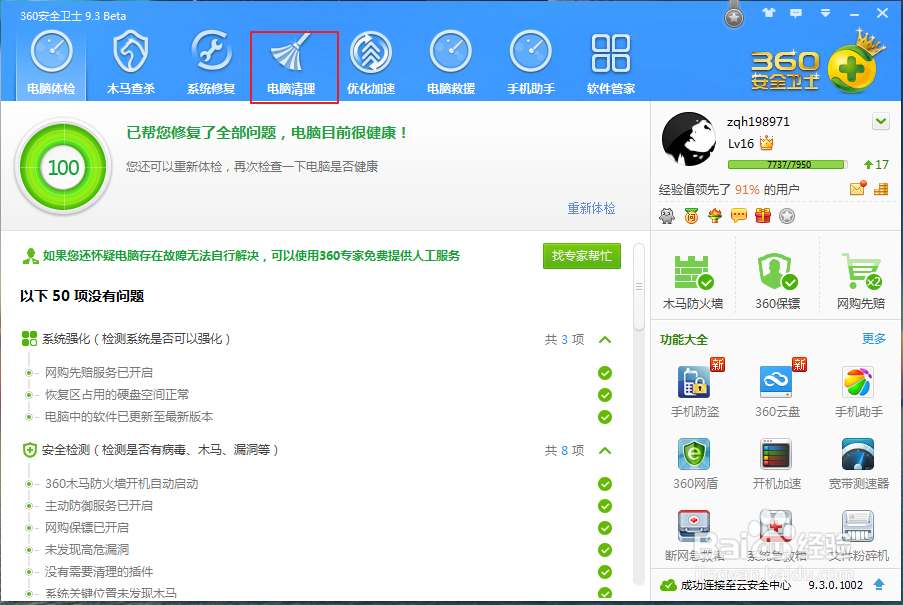This screenshot has width=903, height=605.
Task: Open the 电脑体检 tab
Action: [x=51, y=64]
